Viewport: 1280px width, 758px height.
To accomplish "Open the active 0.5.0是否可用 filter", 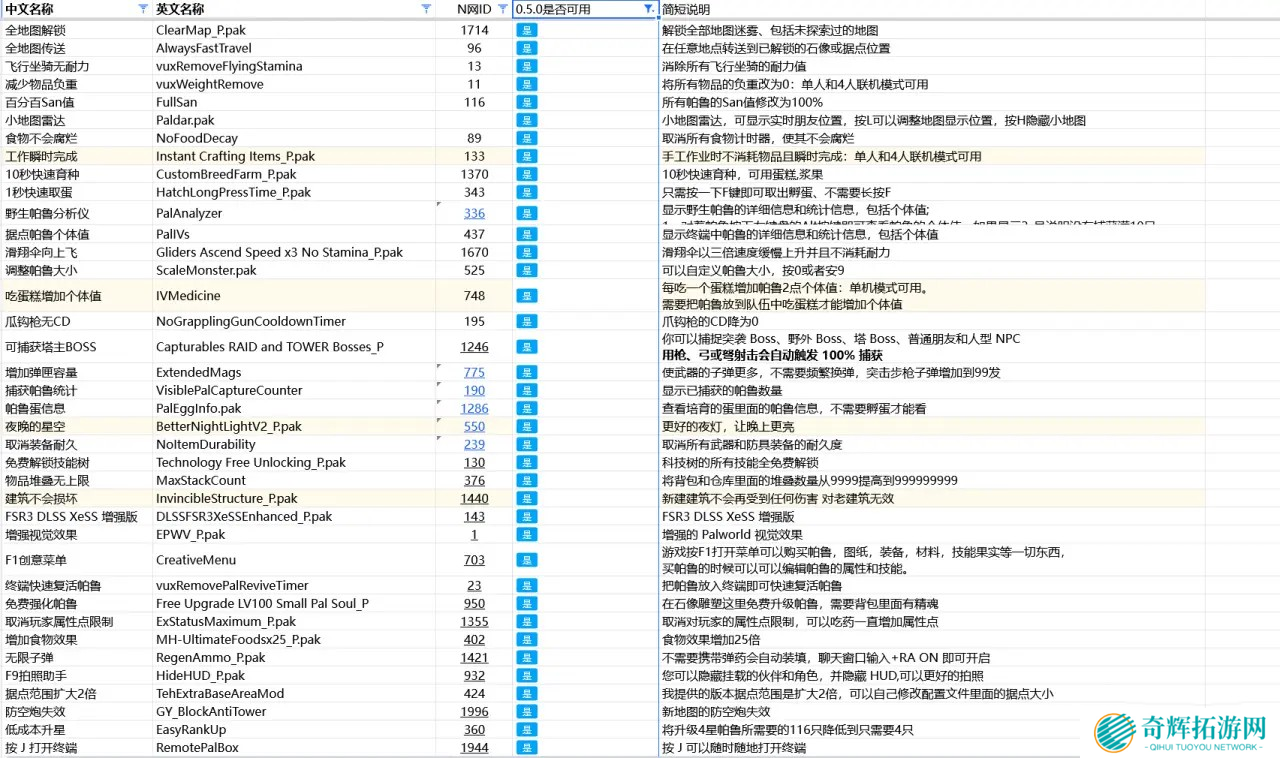I will (648, 9).
